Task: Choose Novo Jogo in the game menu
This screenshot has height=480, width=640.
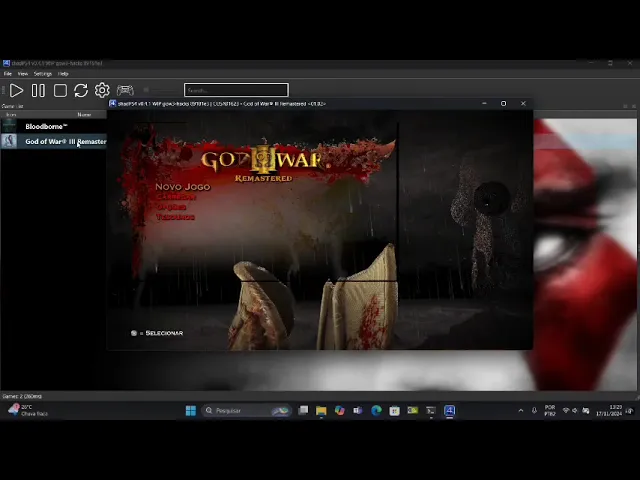Action: [183, 187]
